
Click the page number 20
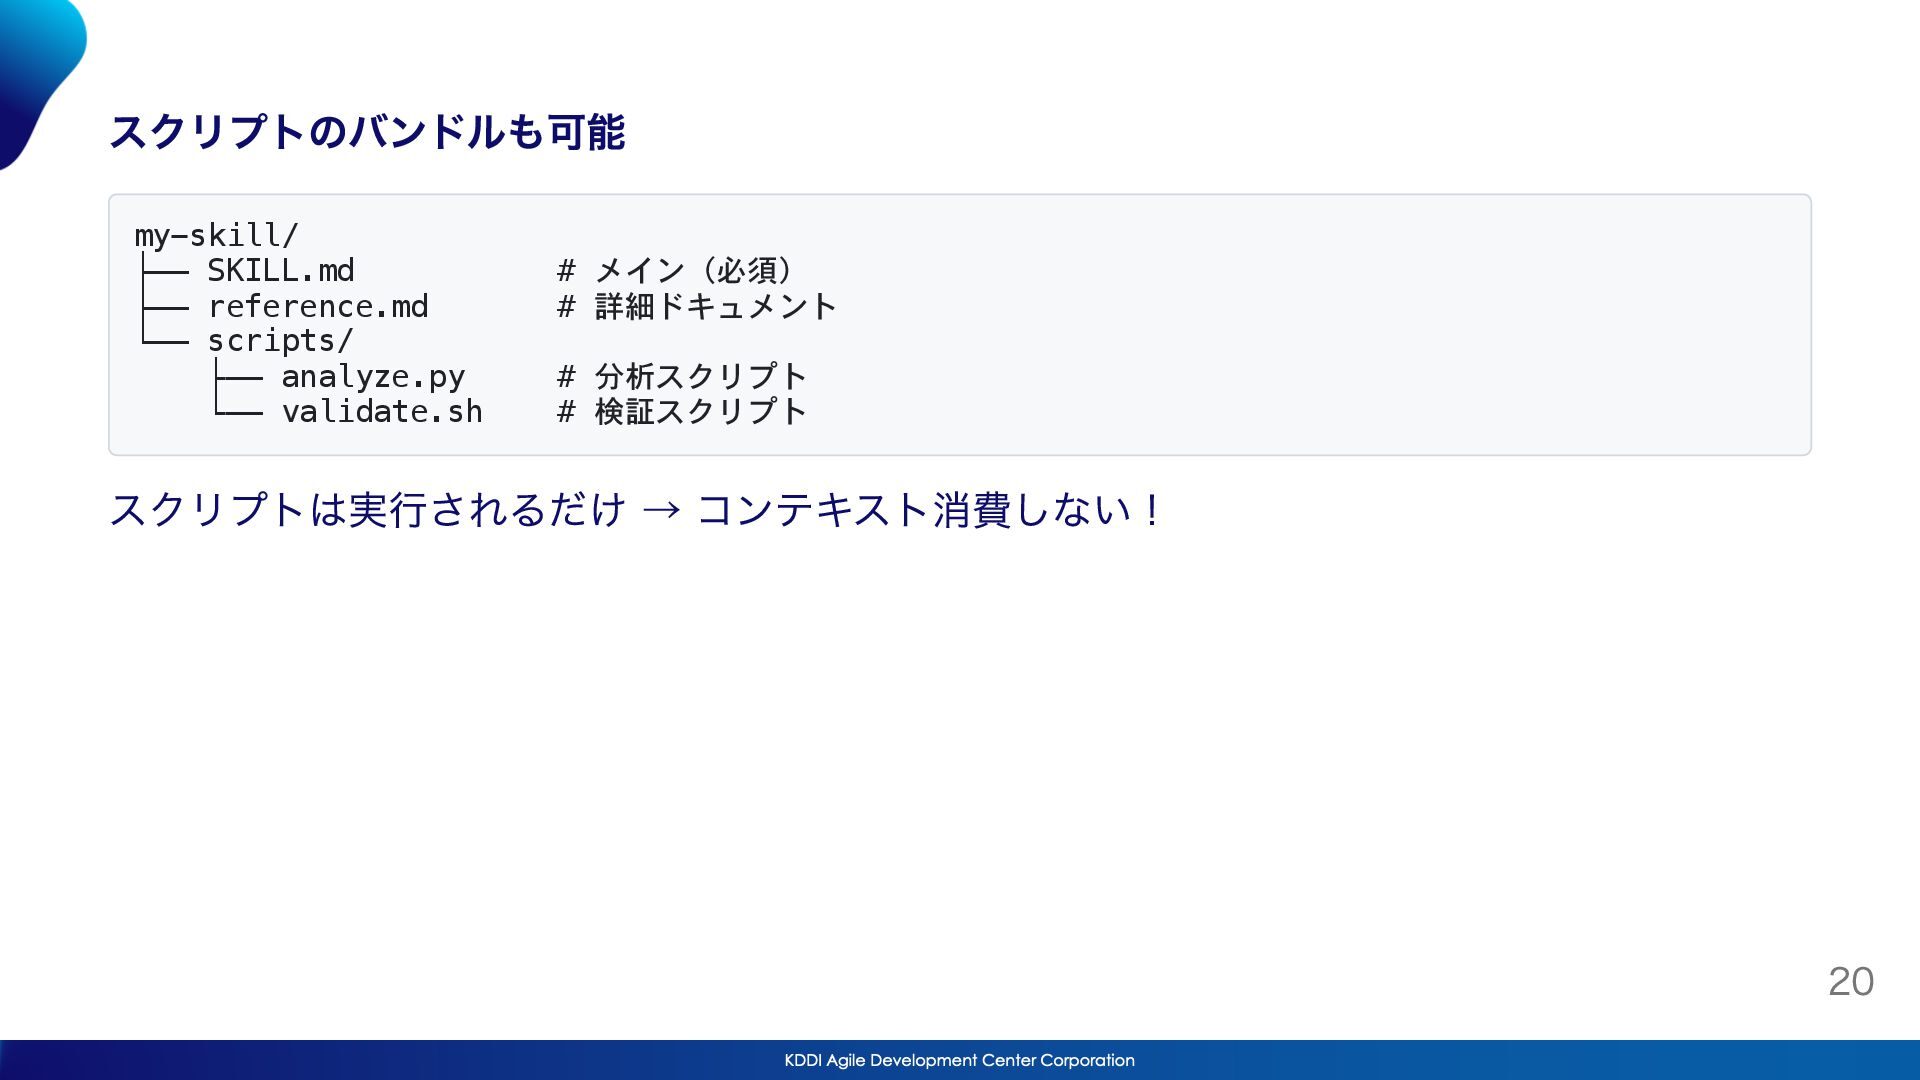point(1850,981)
